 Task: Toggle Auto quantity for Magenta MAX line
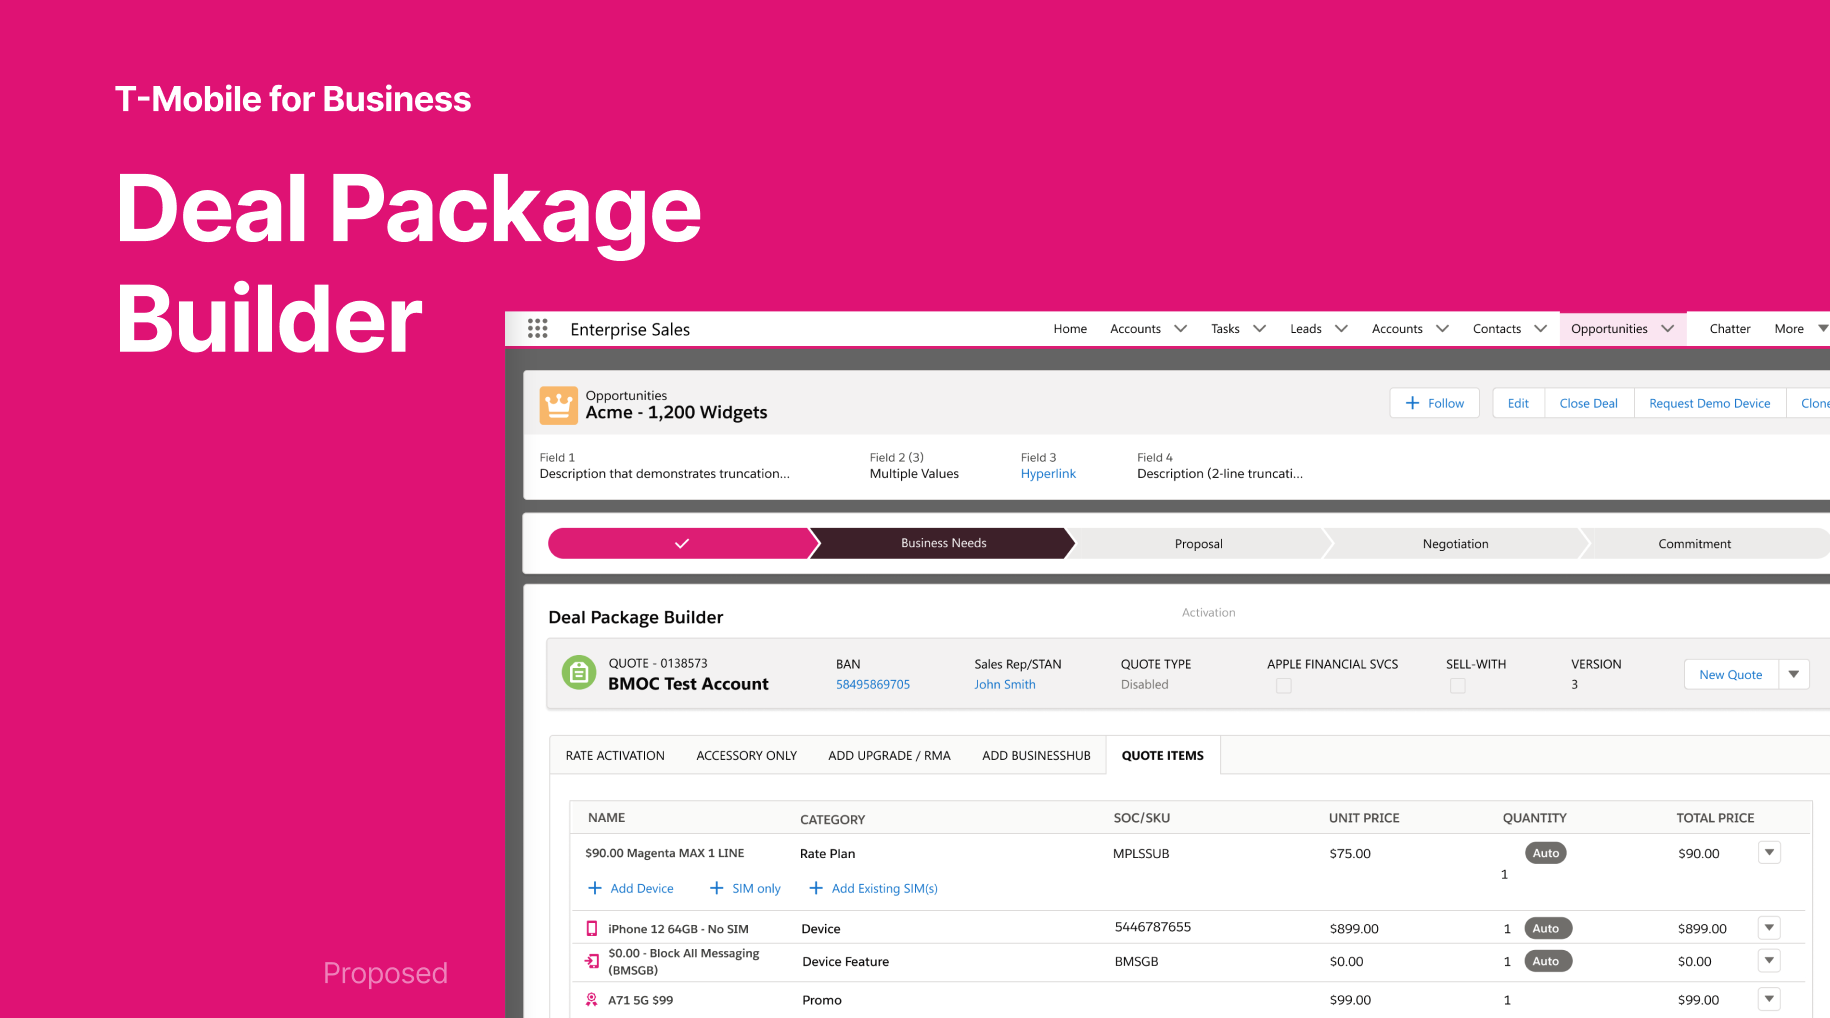tap(1546, 853)
